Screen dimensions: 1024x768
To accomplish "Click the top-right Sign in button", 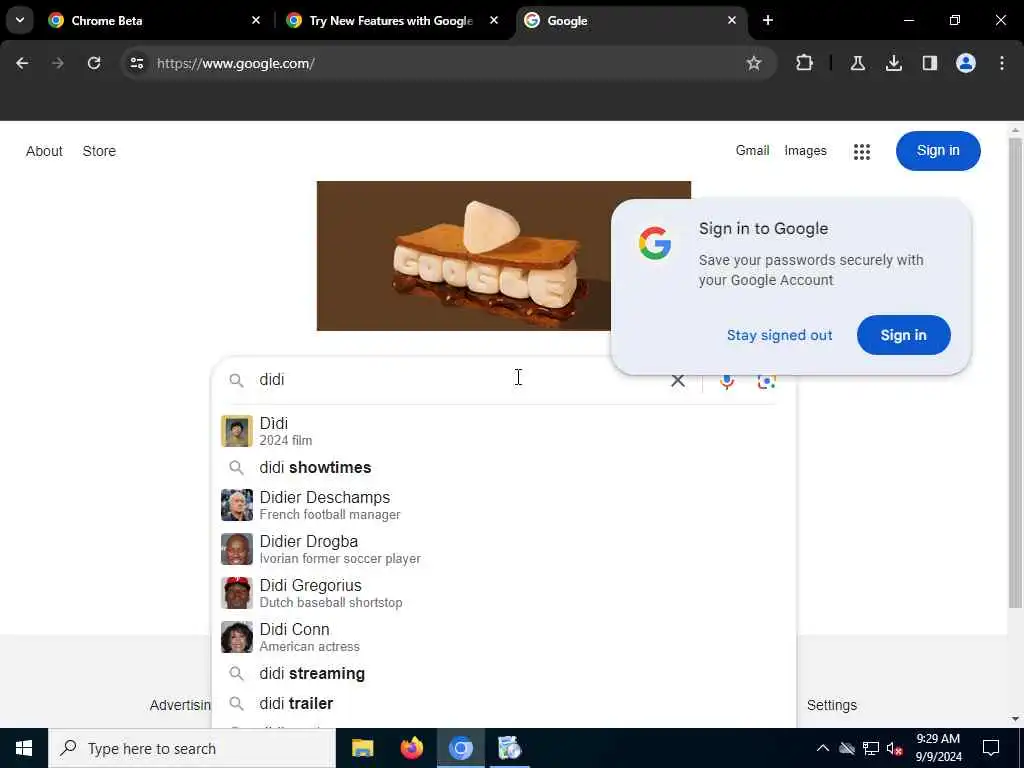I will click(x=938, y=151).
